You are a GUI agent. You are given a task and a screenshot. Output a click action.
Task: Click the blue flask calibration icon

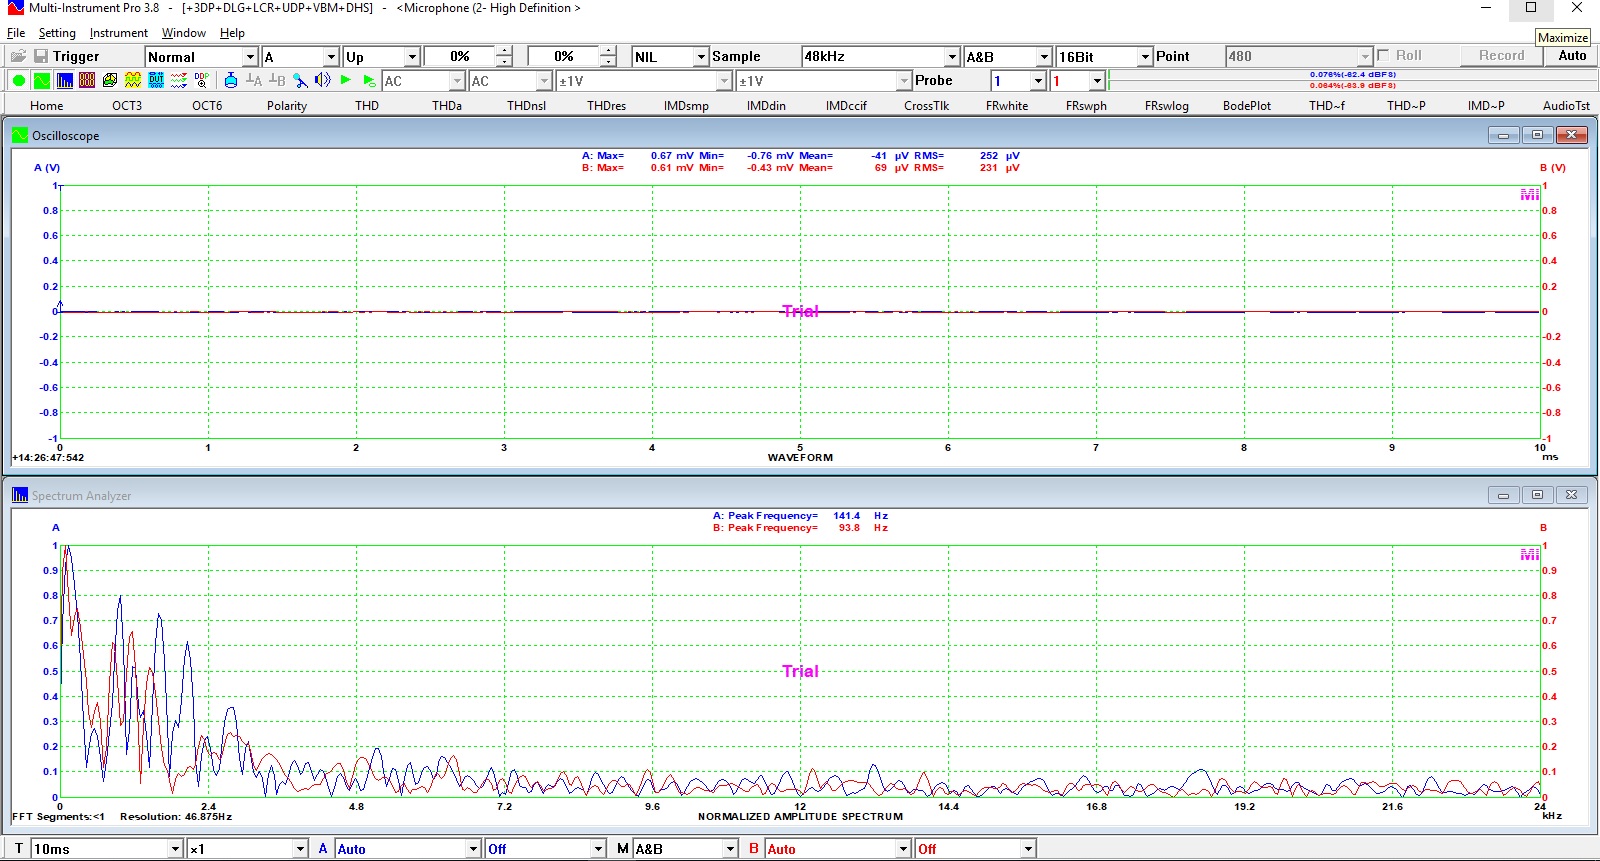pyautogui.click(x=231, y=81)
